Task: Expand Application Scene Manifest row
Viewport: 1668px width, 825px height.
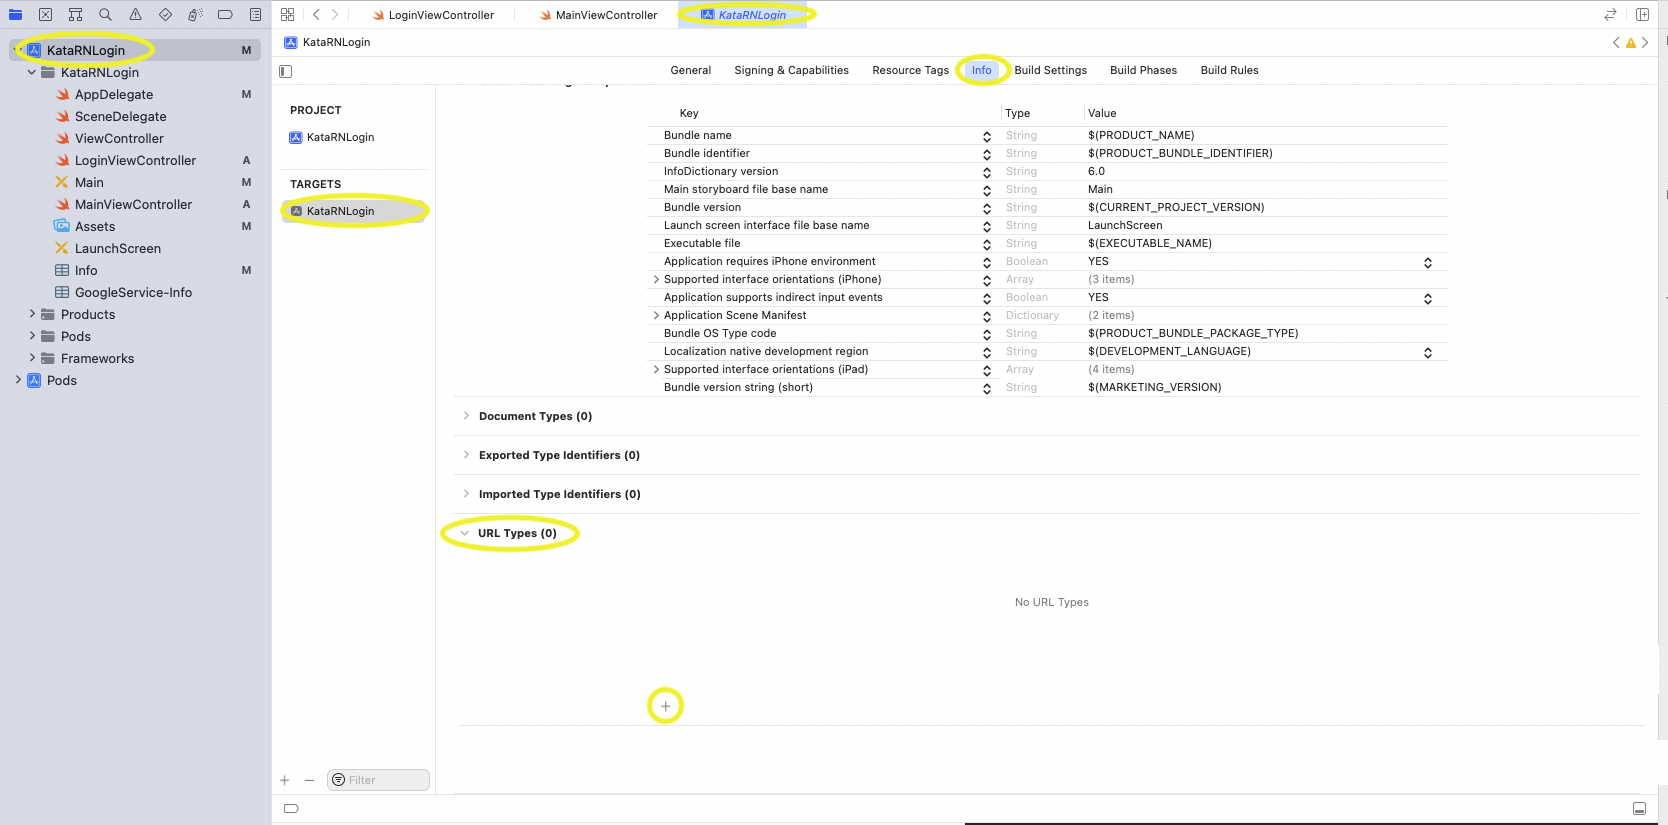Action: tap(656, 316)
